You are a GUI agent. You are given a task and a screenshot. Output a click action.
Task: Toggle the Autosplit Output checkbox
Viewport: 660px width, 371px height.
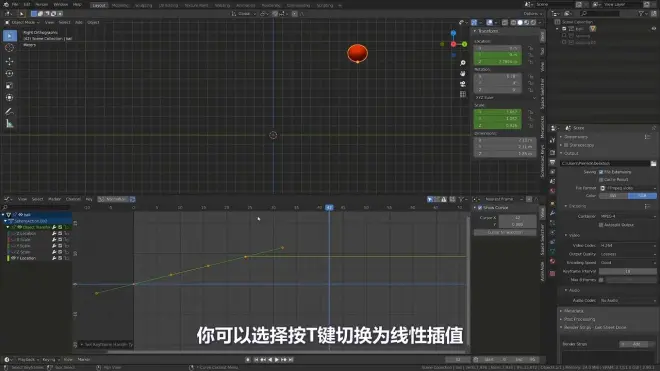pos(601,225)
